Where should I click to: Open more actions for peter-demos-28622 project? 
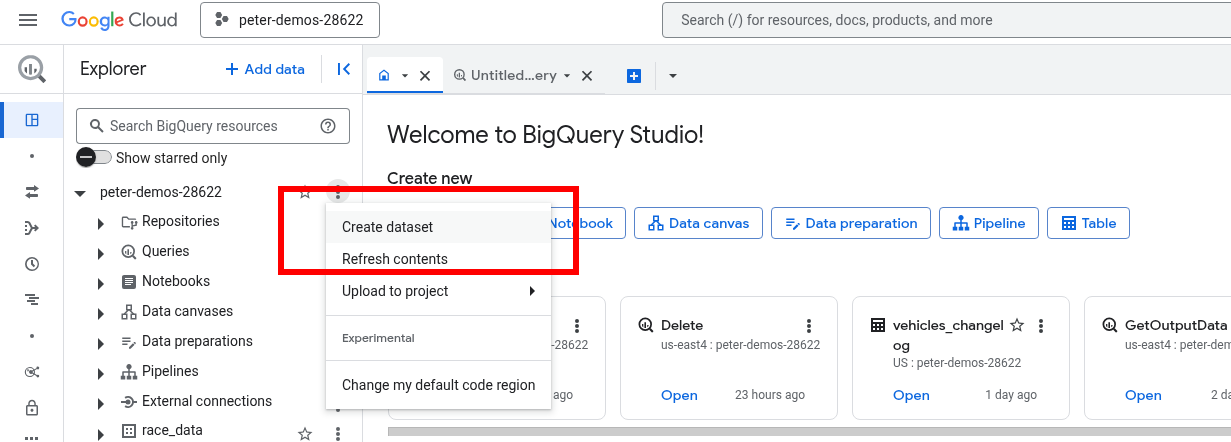[338, 192]
